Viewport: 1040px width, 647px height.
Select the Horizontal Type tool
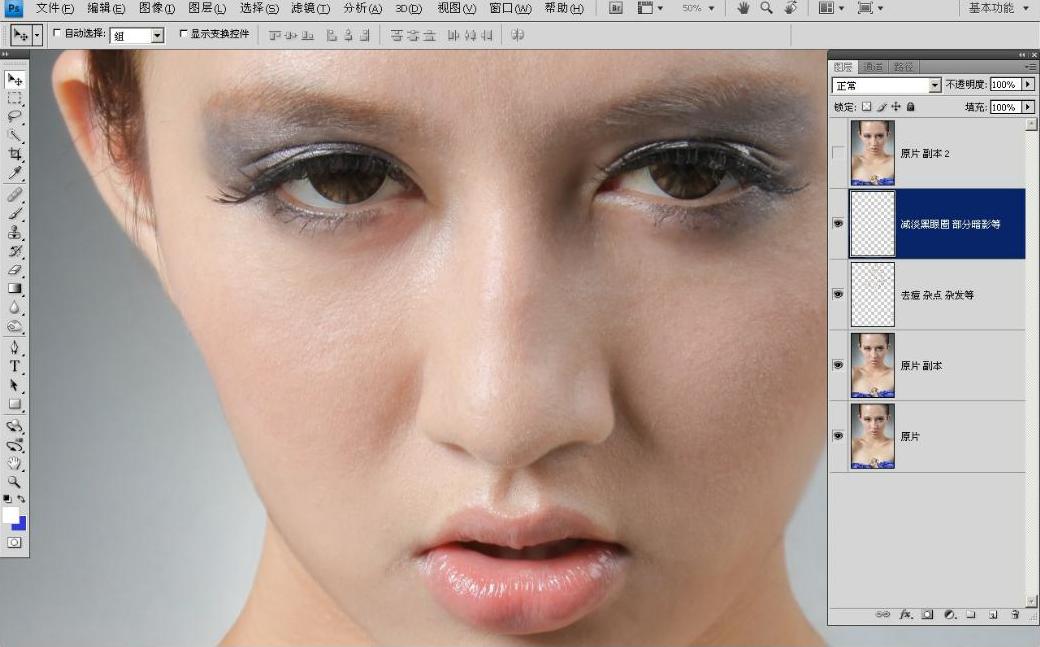click(14, 366)
